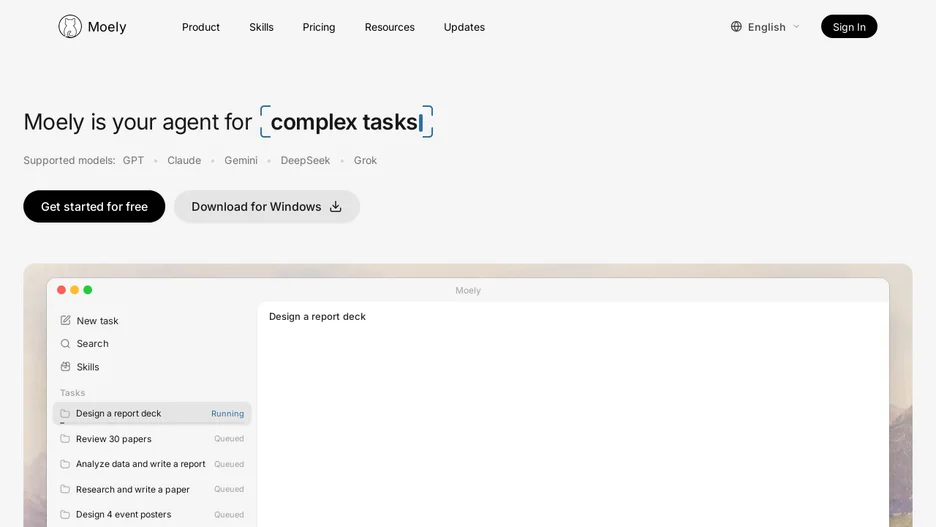Click the Search magnifier icon in sidebar
Screen dimensions: 936x527
click(x=65, y=344)
